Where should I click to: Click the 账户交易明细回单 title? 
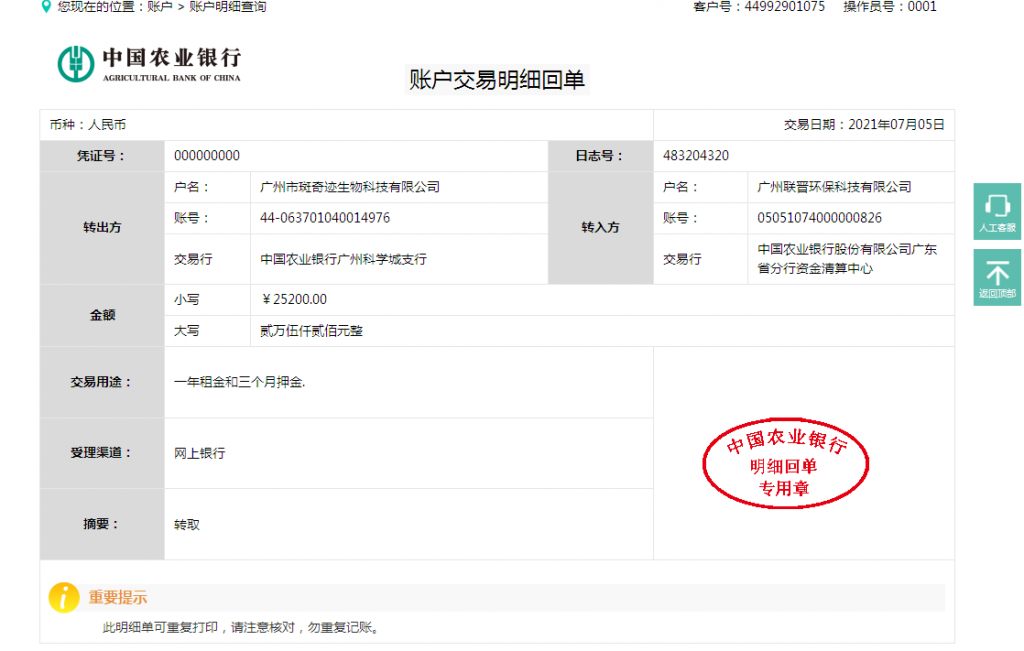click(497, 81)
